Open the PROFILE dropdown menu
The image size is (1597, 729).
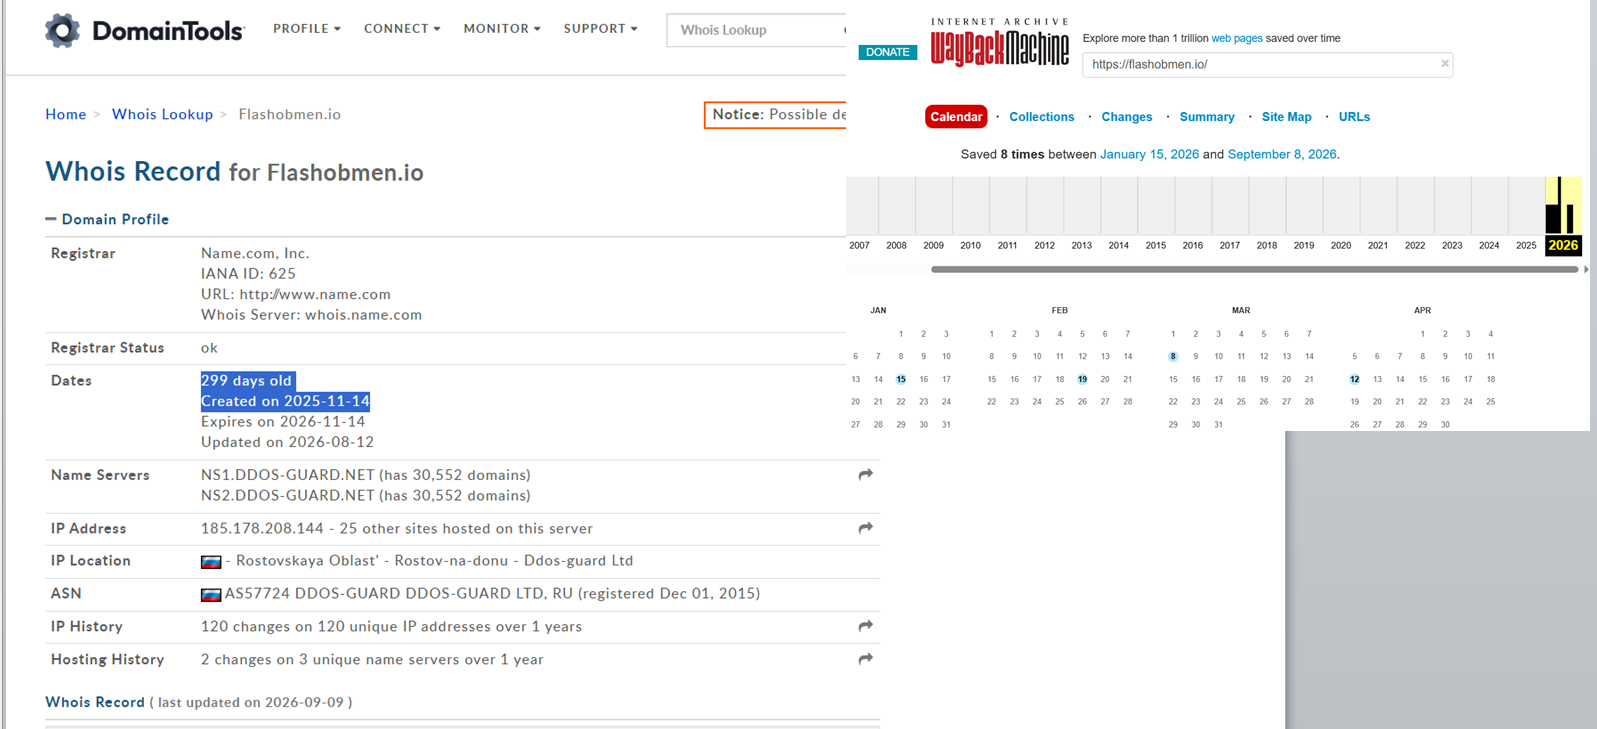(307, 29)
